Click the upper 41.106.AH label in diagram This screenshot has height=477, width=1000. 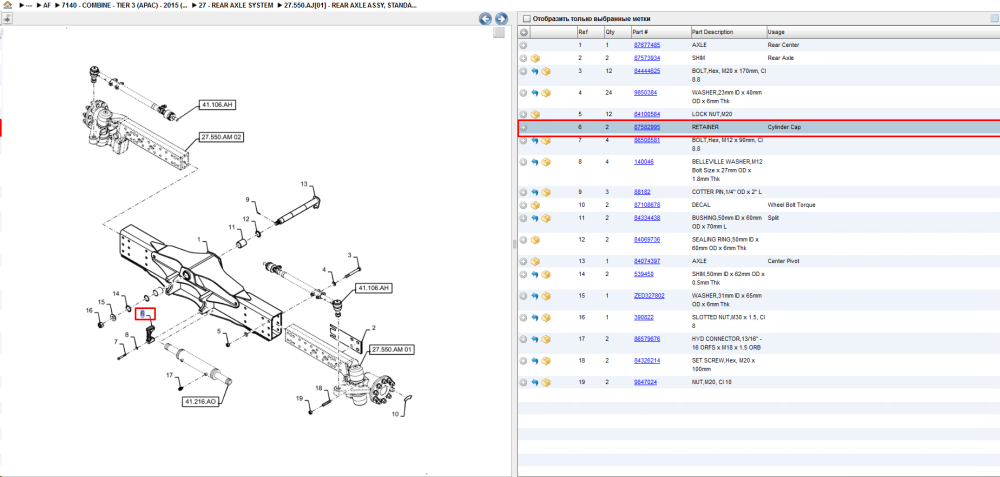coord(217,104)
